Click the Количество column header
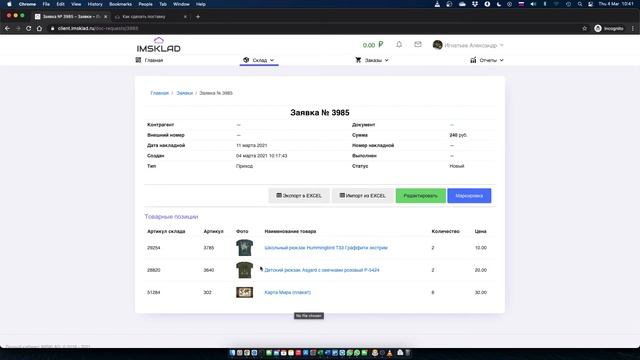 (445, 231)
